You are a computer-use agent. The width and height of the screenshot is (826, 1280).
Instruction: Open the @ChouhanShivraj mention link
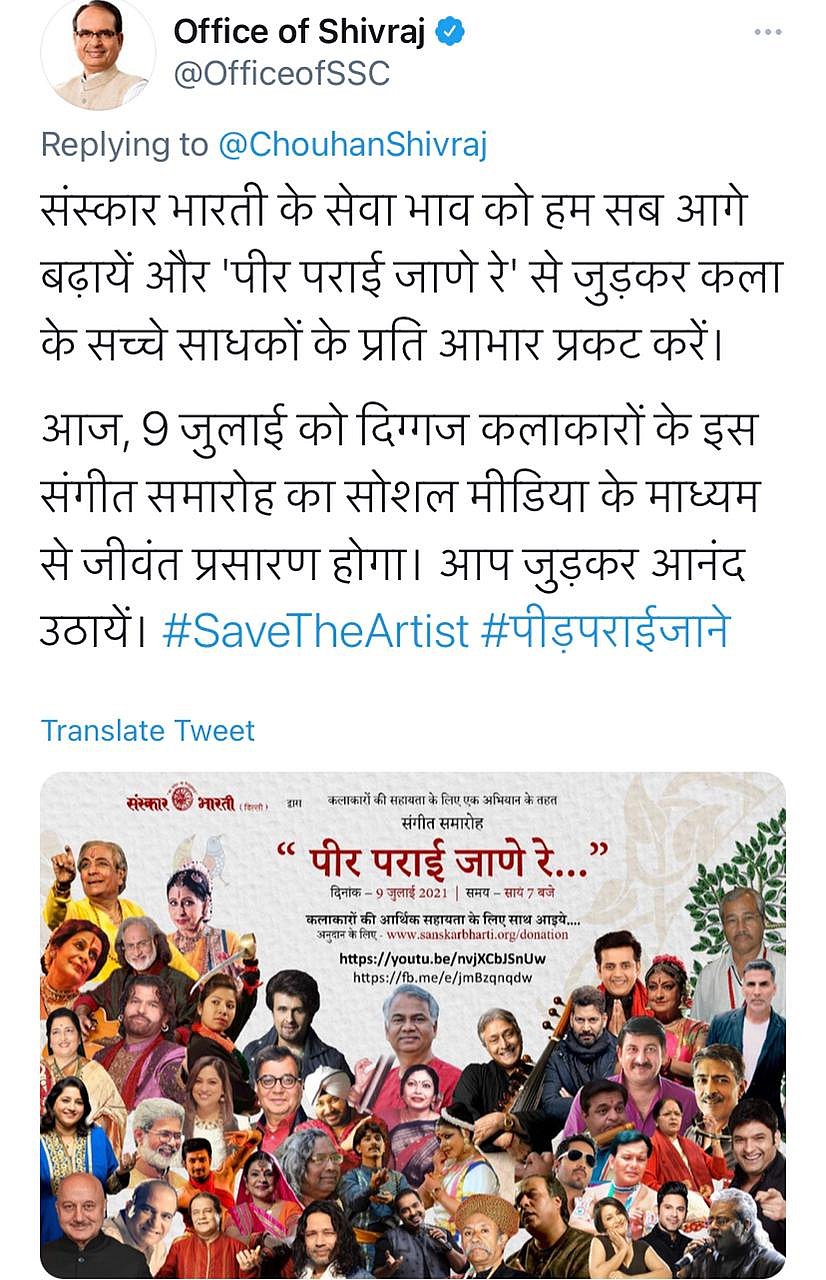[x=353, y=145]
